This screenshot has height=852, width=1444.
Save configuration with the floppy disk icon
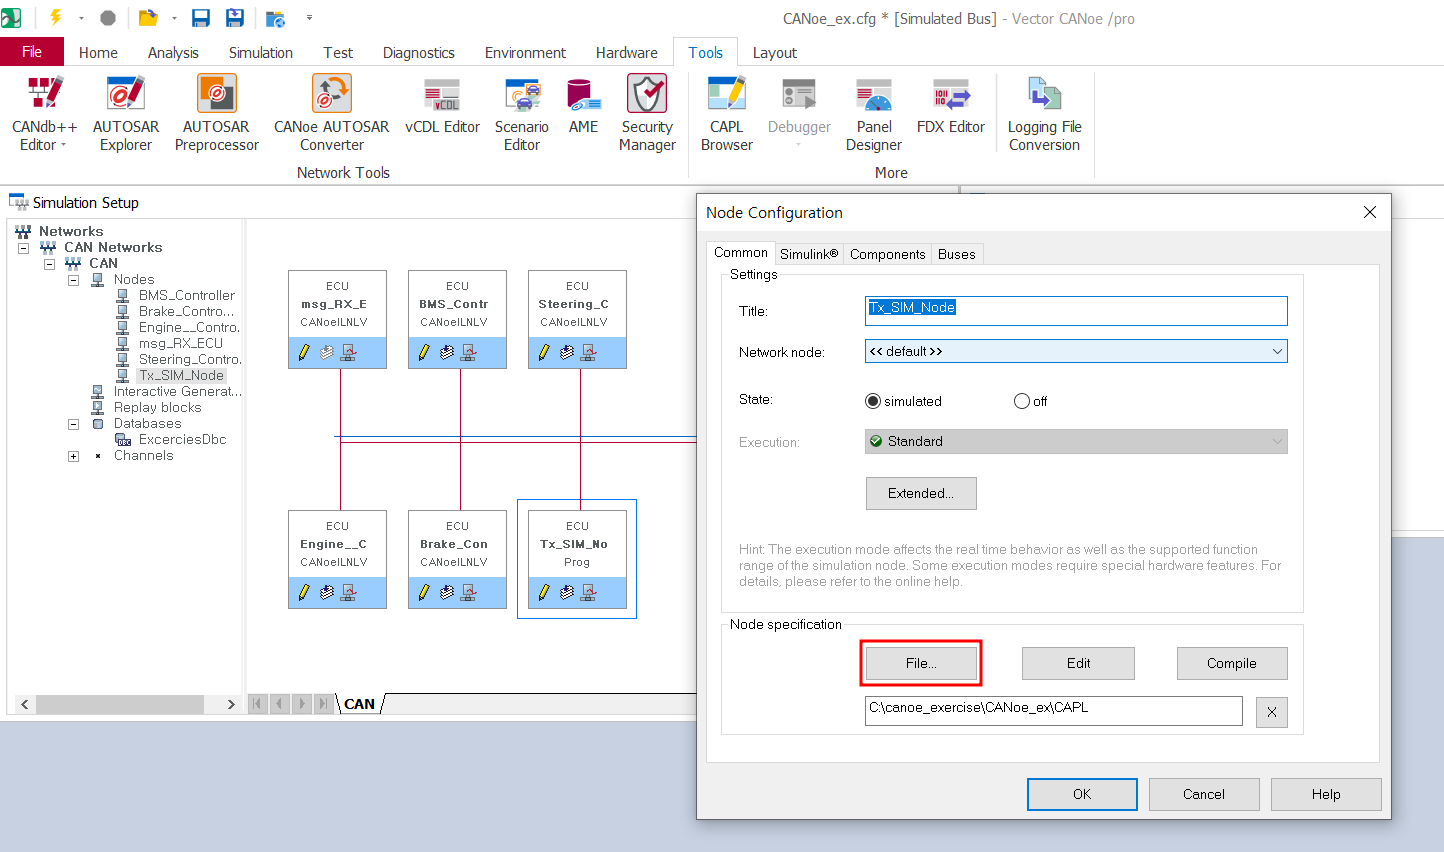[201, 18]
